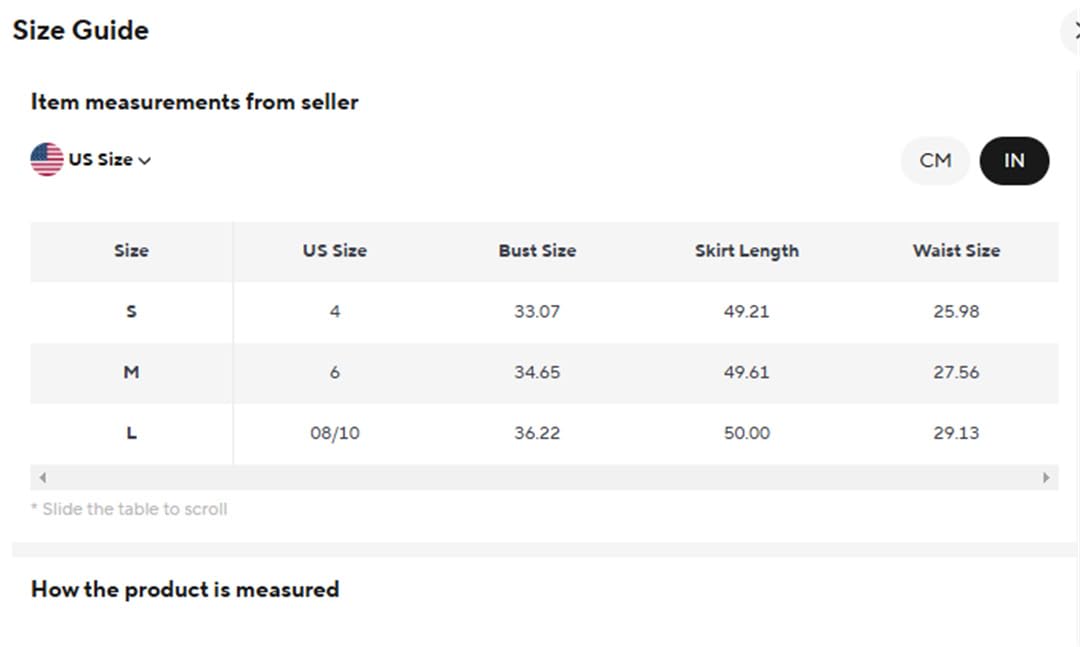Viewport: 1080px width, 647px height.
Task: Click the US Size column header
Action: (335, 251)
